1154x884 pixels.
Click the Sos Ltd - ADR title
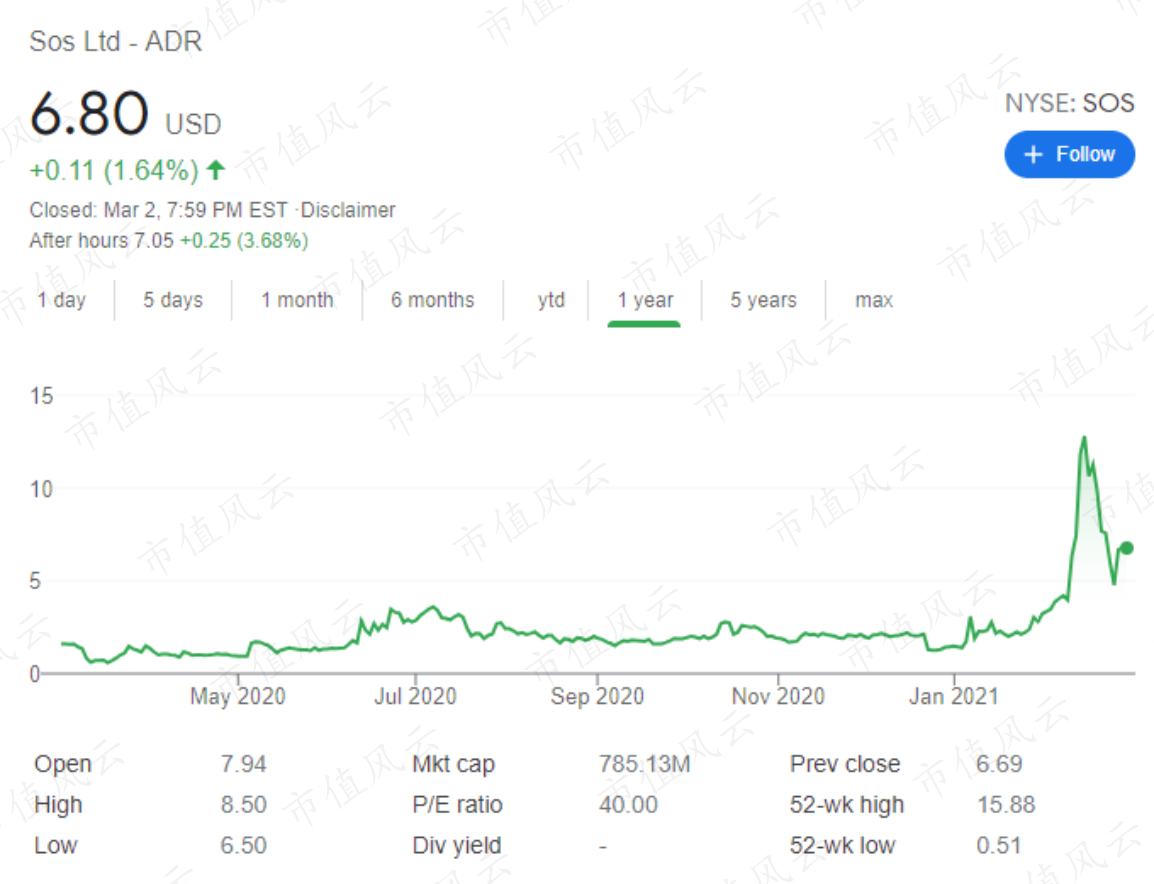tap(116, 41)
